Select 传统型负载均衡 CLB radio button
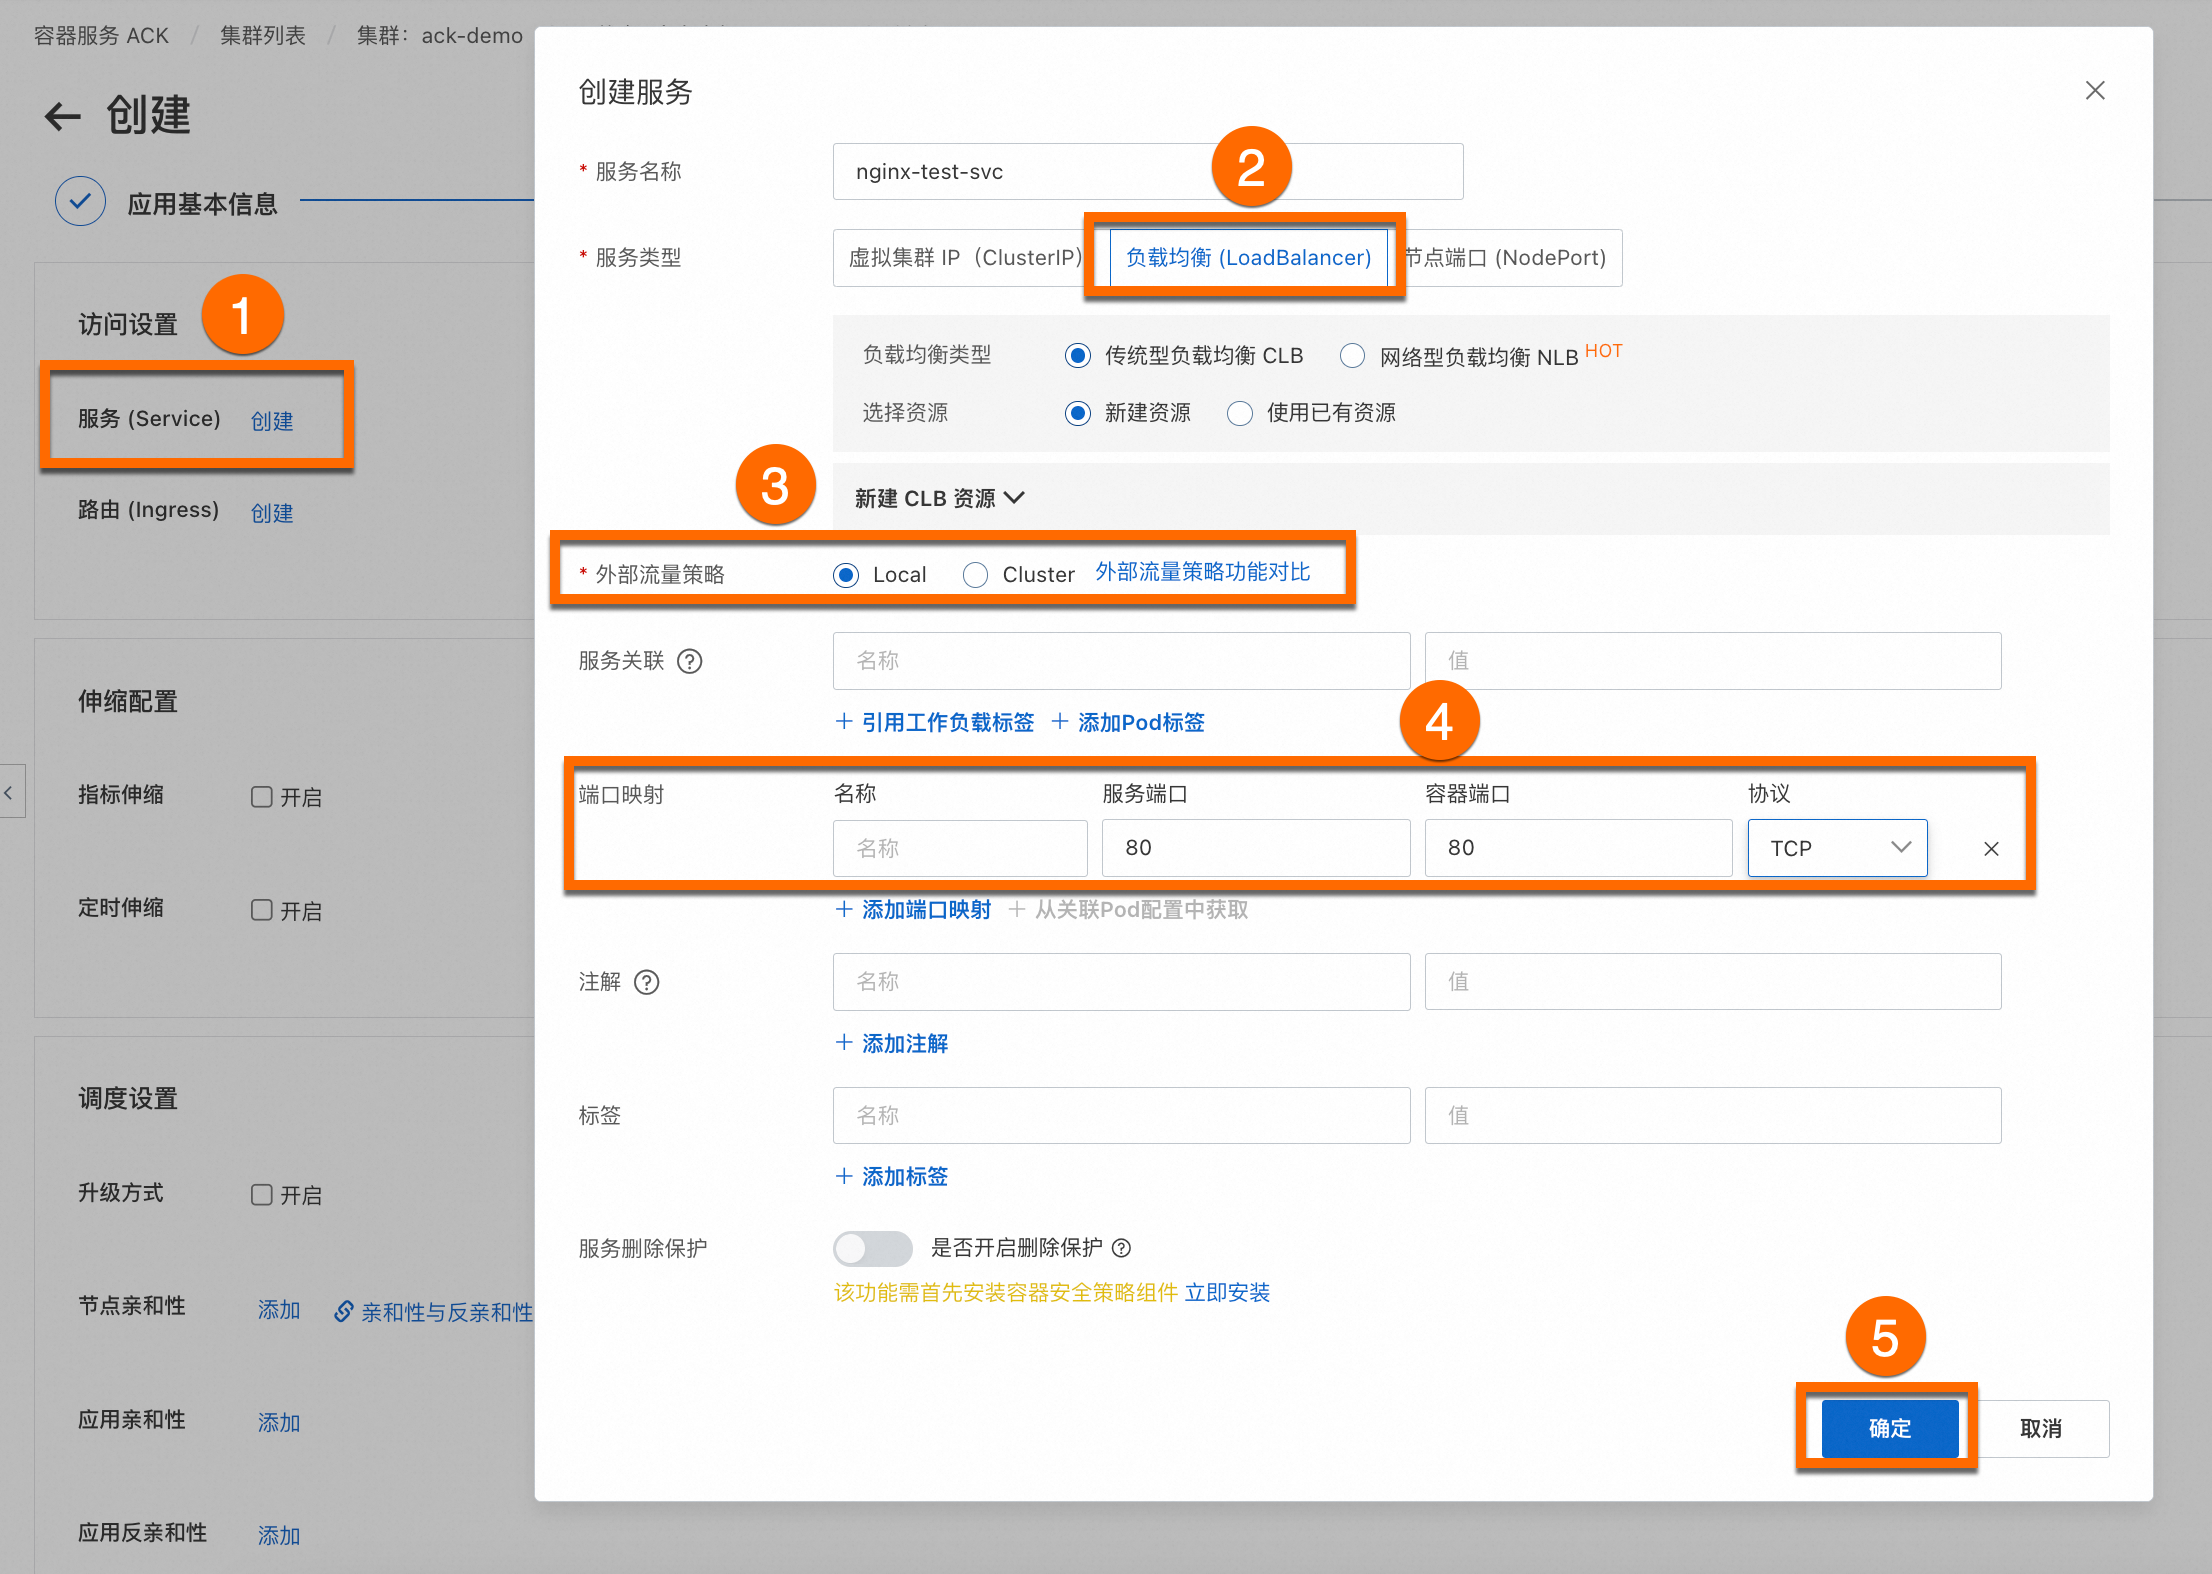This screenshot has height=1574, width=2212. click(x=1077, y=356)
